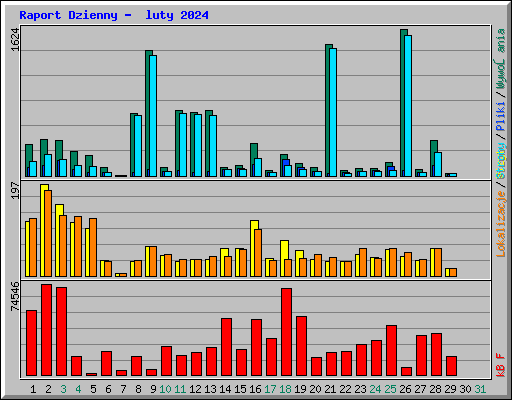Click day label 14 on axis

click(225, 389)
